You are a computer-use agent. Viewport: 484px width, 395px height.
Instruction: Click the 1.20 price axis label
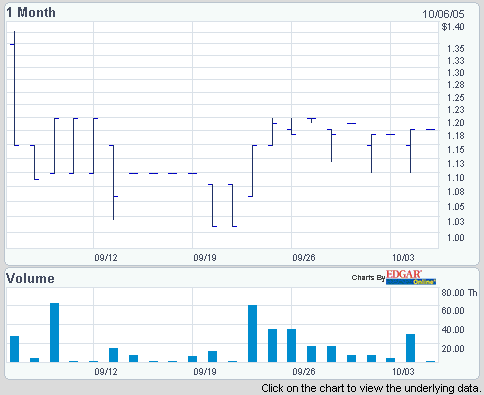pyautogui.click(x=456, y=123)
